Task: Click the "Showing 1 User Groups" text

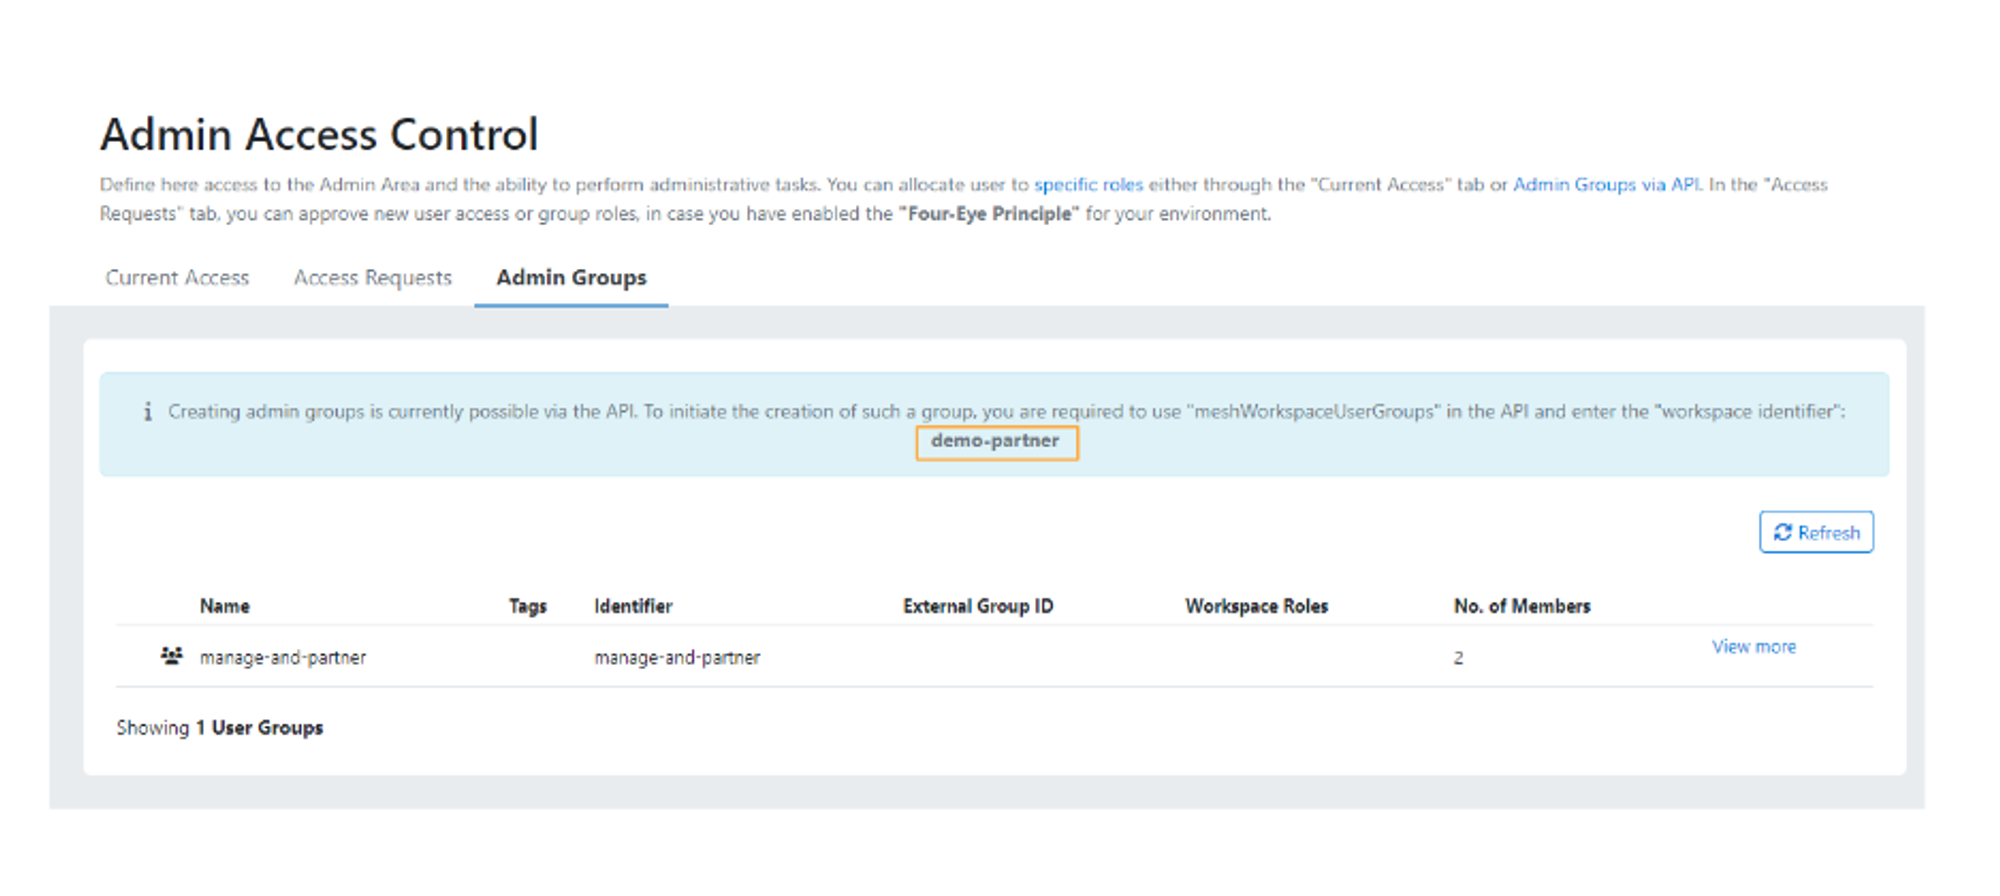Action: [220, 728]
